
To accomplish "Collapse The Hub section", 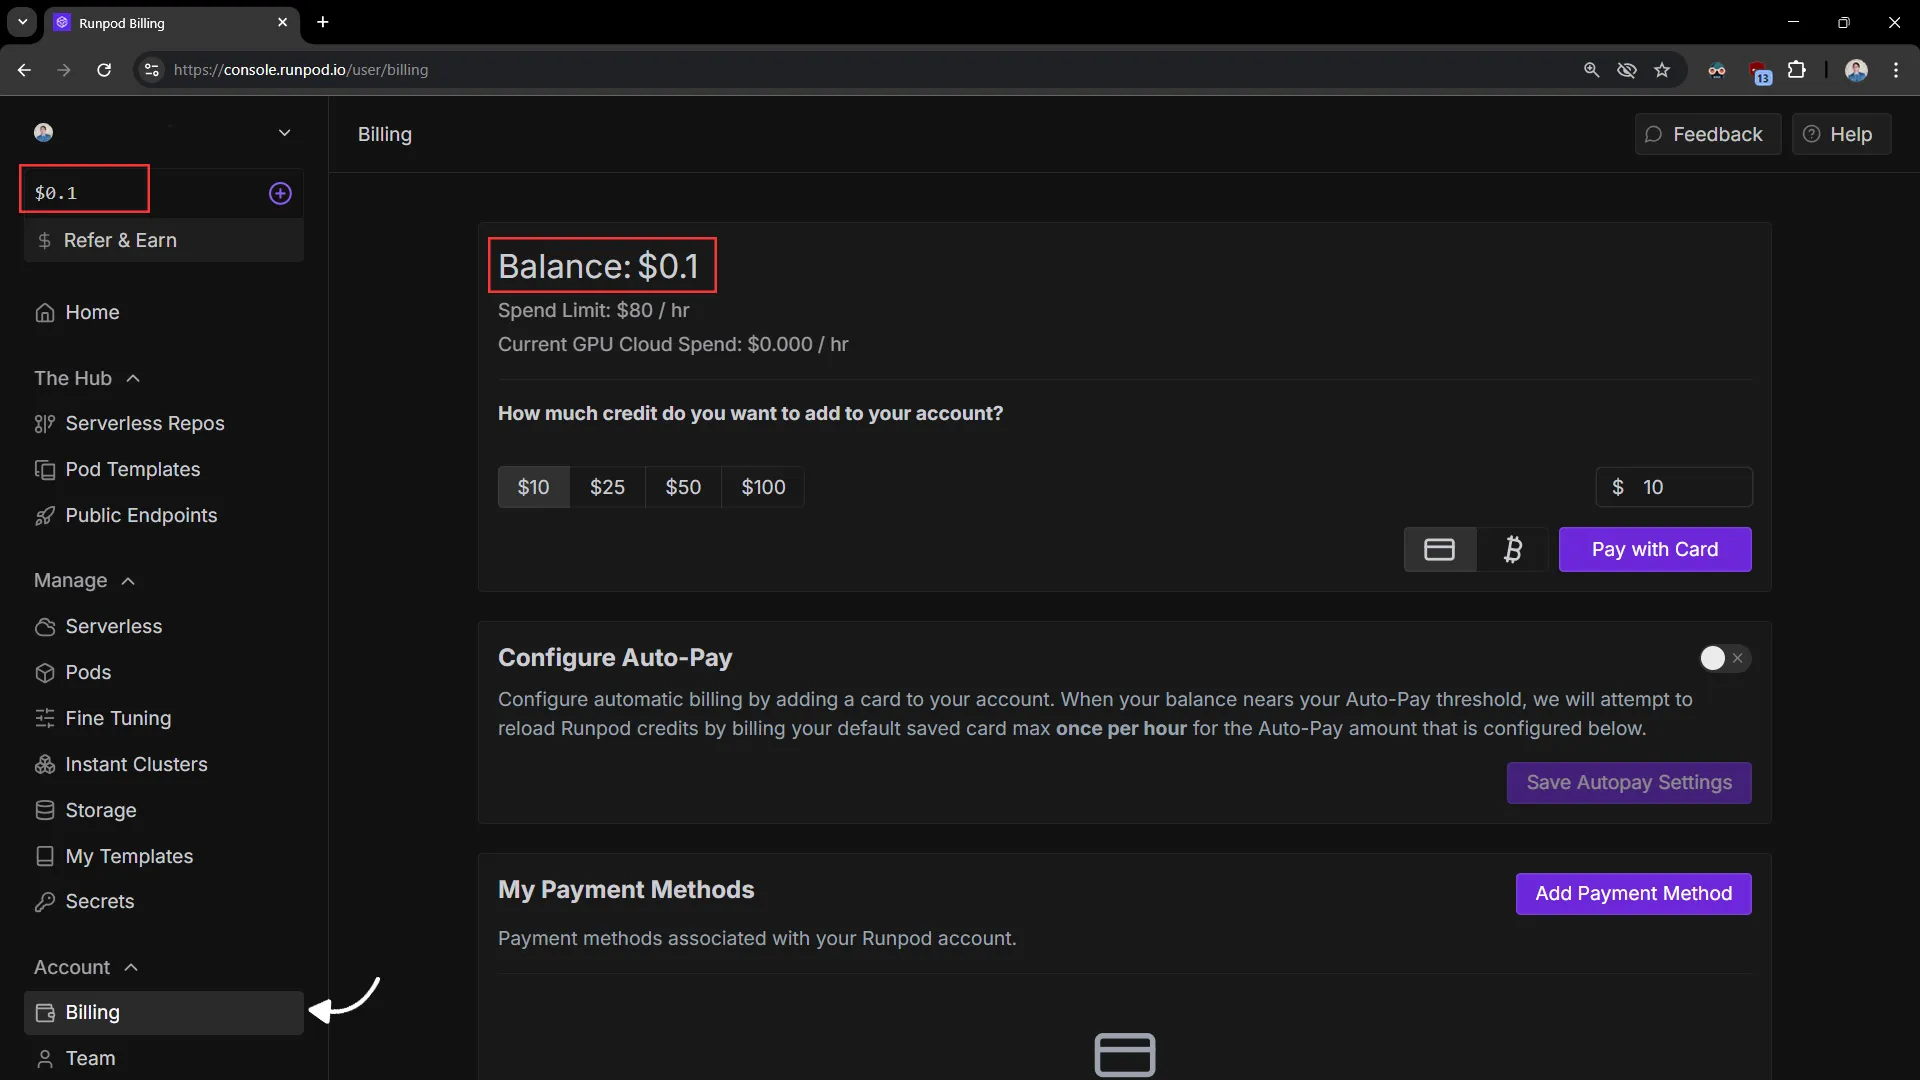I will [x=133, y=378].
